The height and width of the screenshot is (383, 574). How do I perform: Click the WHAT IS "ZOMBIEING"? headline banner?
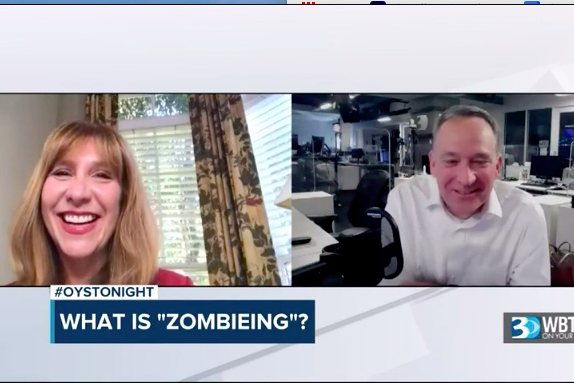pyautogui.click(x=182, y=321)
